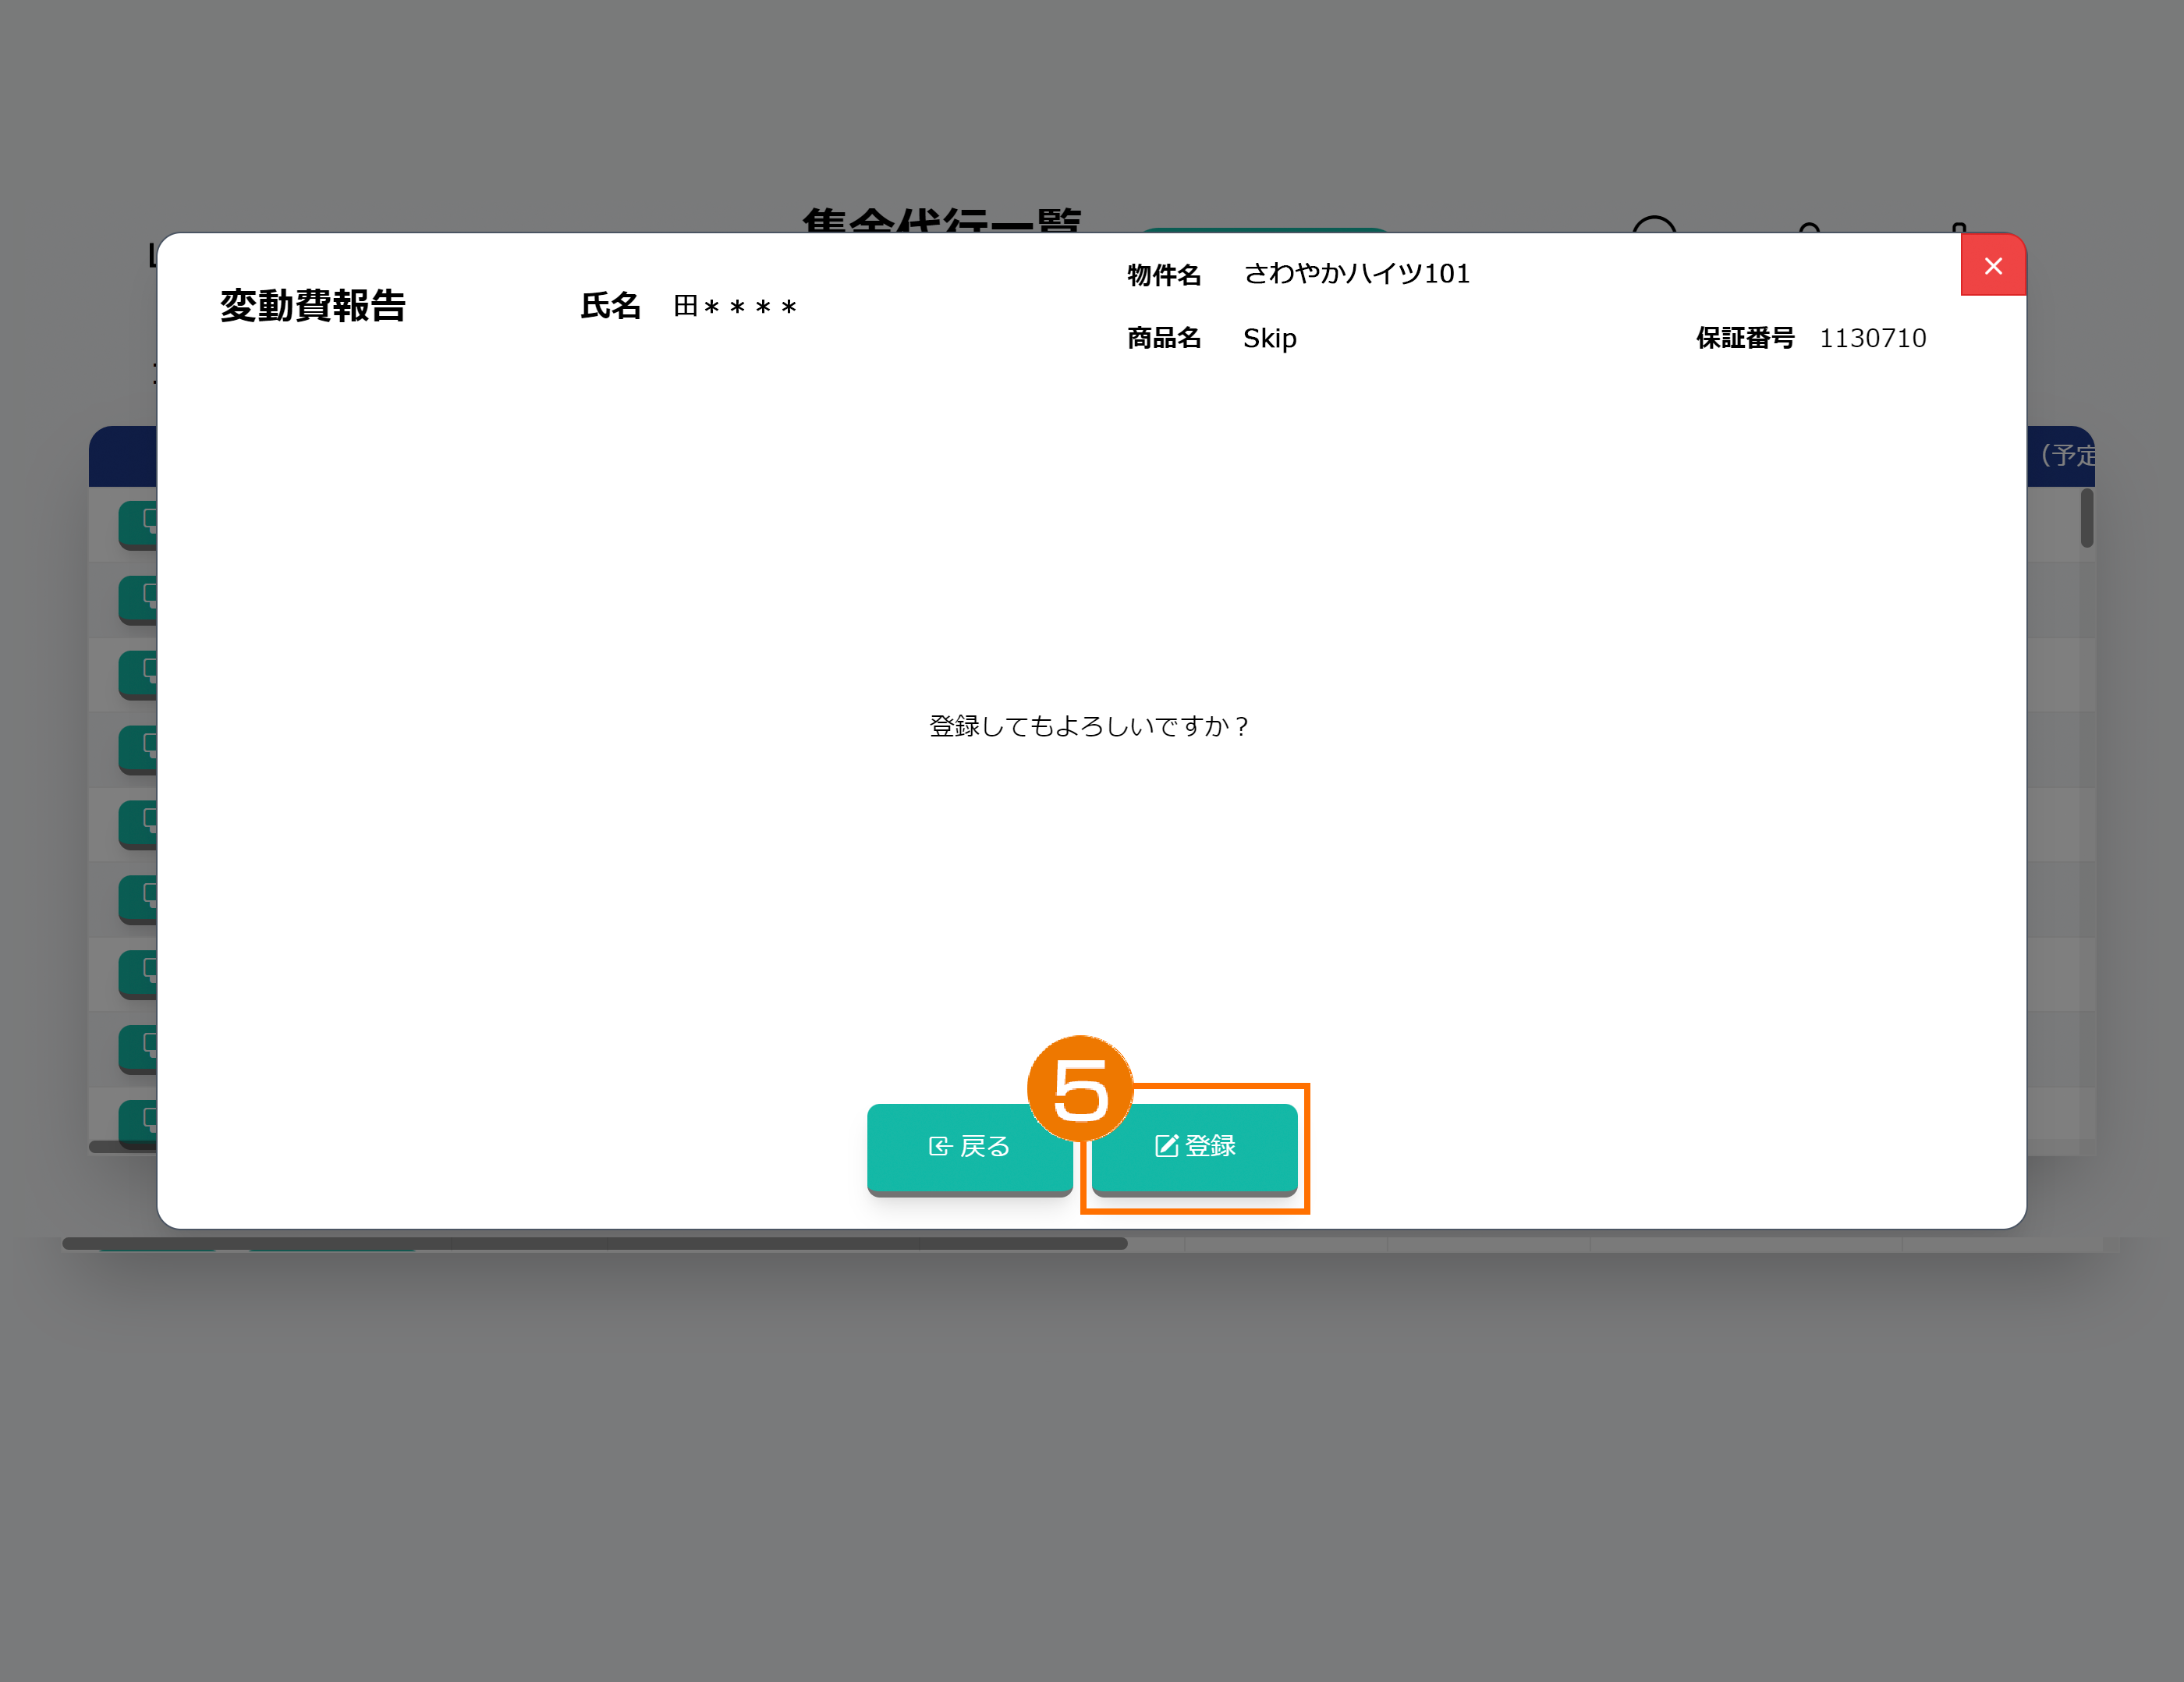Click the page's bottom horizontal scrollbar
Viewport: 2184px width, 1682px height.
click(x=594, y=1243)
